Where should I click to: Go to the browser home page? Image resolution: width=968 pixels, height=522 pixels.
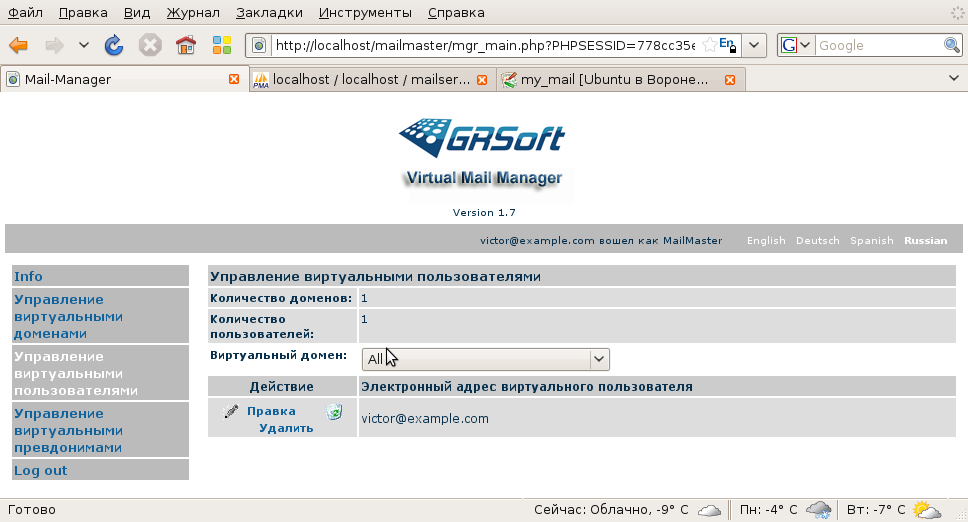(186, 45)
